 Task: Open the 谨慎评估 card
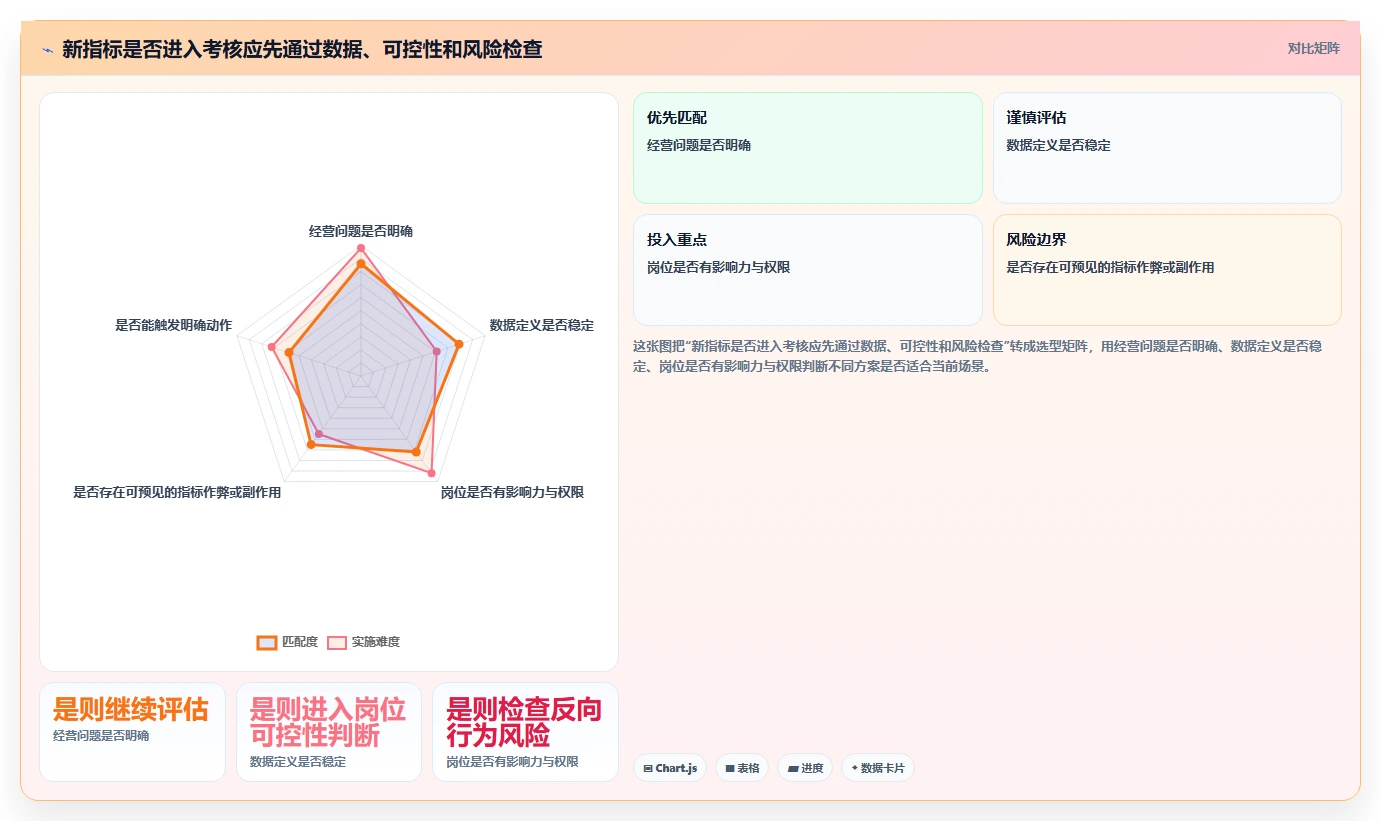tap(1167, 148)
